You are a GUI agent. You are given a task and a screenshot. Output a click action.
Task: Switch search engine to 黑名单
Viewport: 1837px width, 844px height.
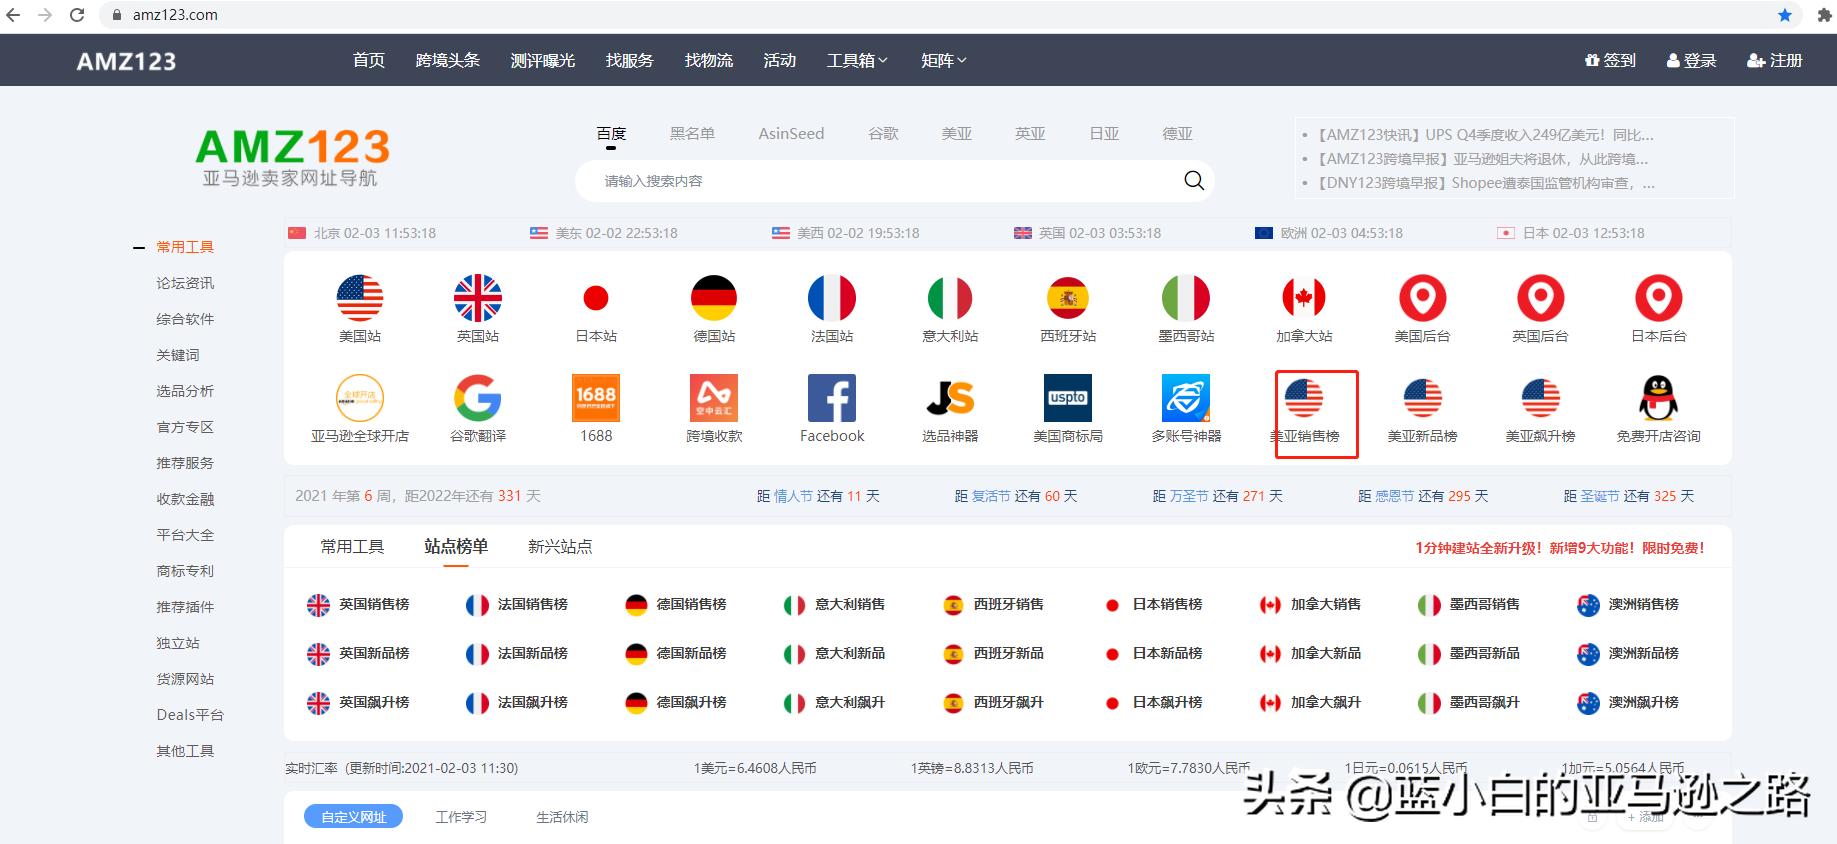coord(692,134)
